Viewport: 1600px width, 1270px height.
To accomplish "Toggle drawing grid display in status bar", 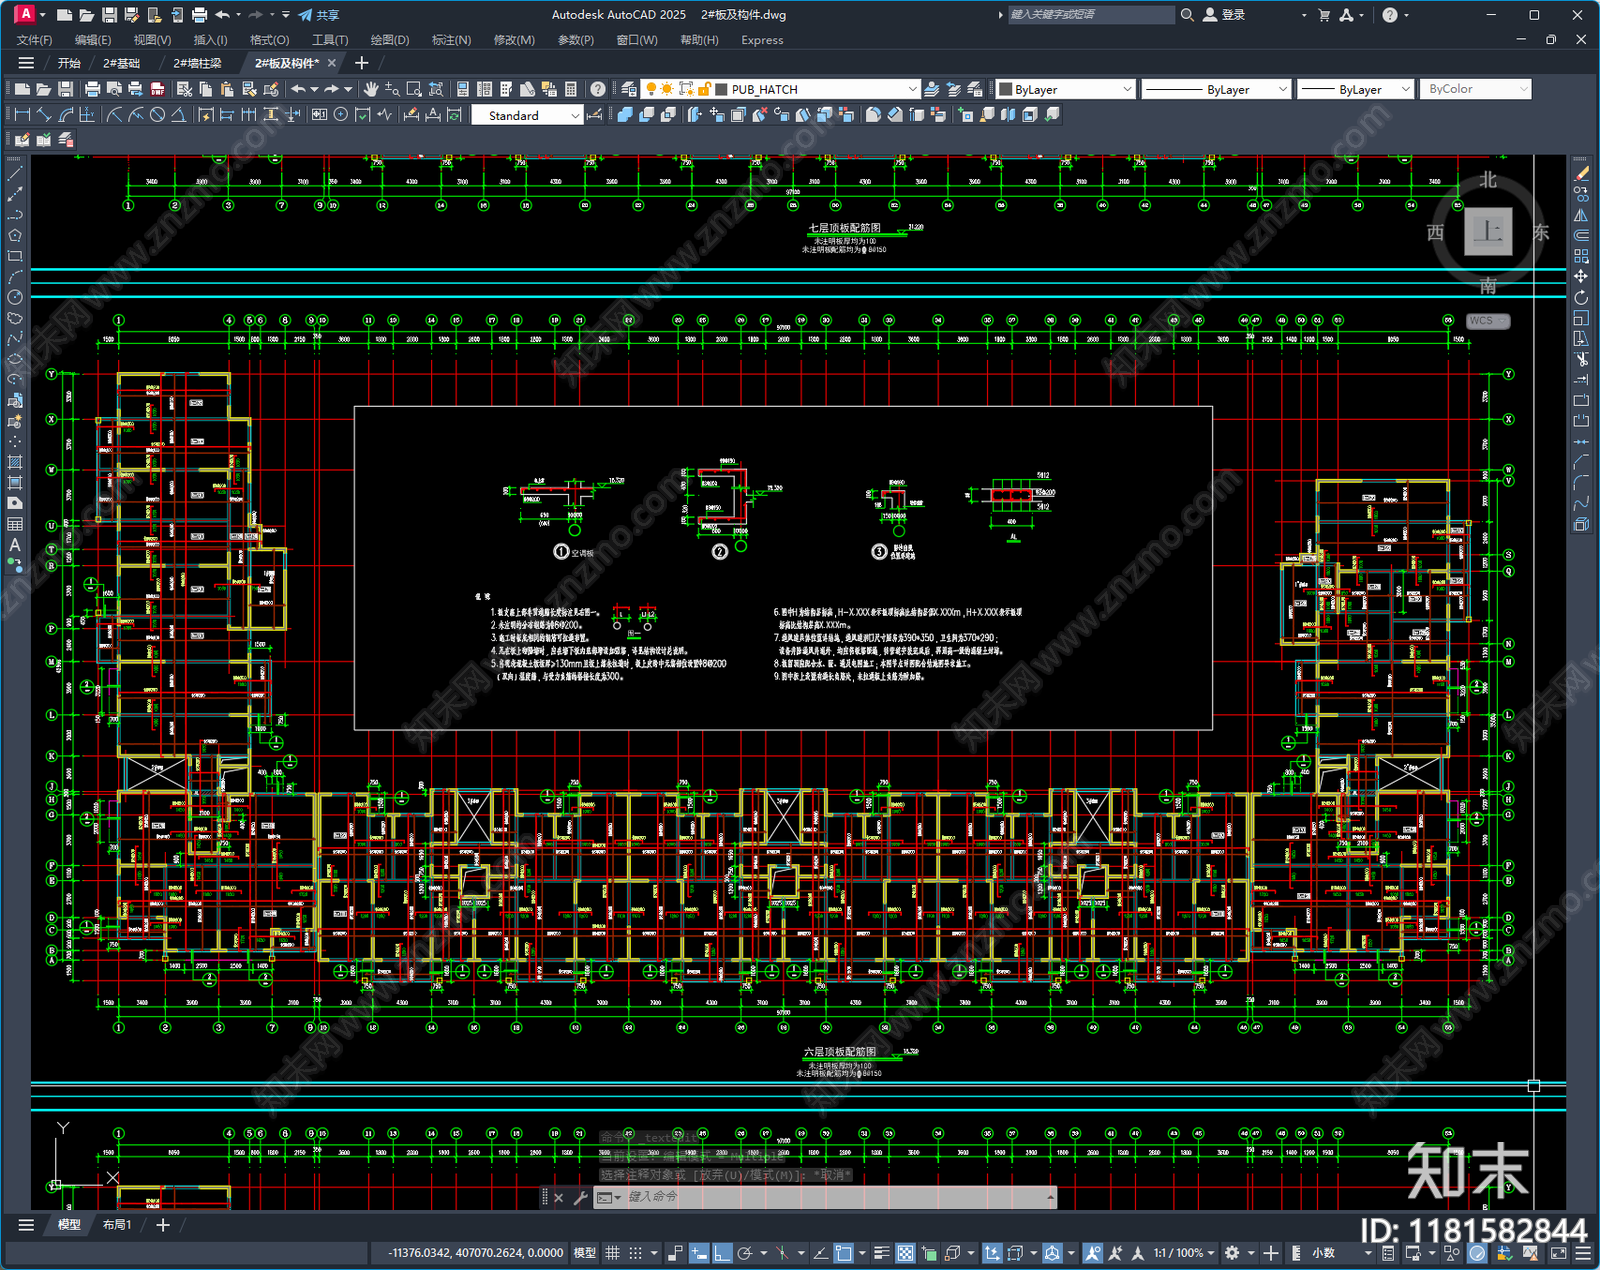I will click(612, 1253).
